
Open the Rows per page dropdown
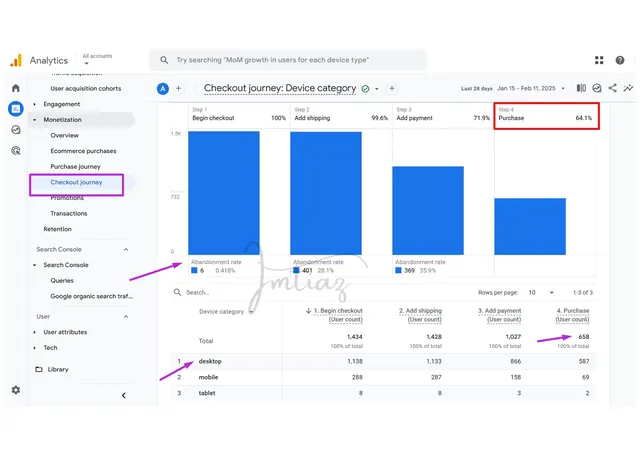click(541, 292)
